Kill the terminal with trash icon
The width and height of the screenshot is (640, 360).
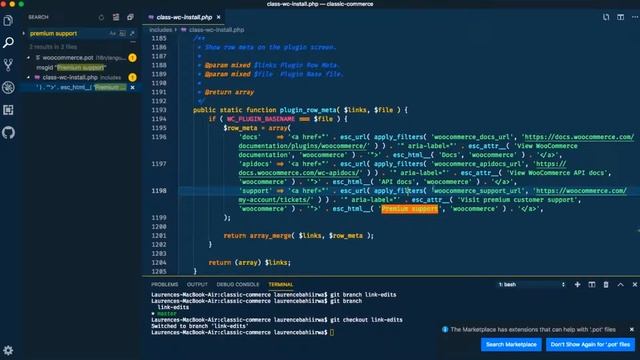(x=606, y=284)
